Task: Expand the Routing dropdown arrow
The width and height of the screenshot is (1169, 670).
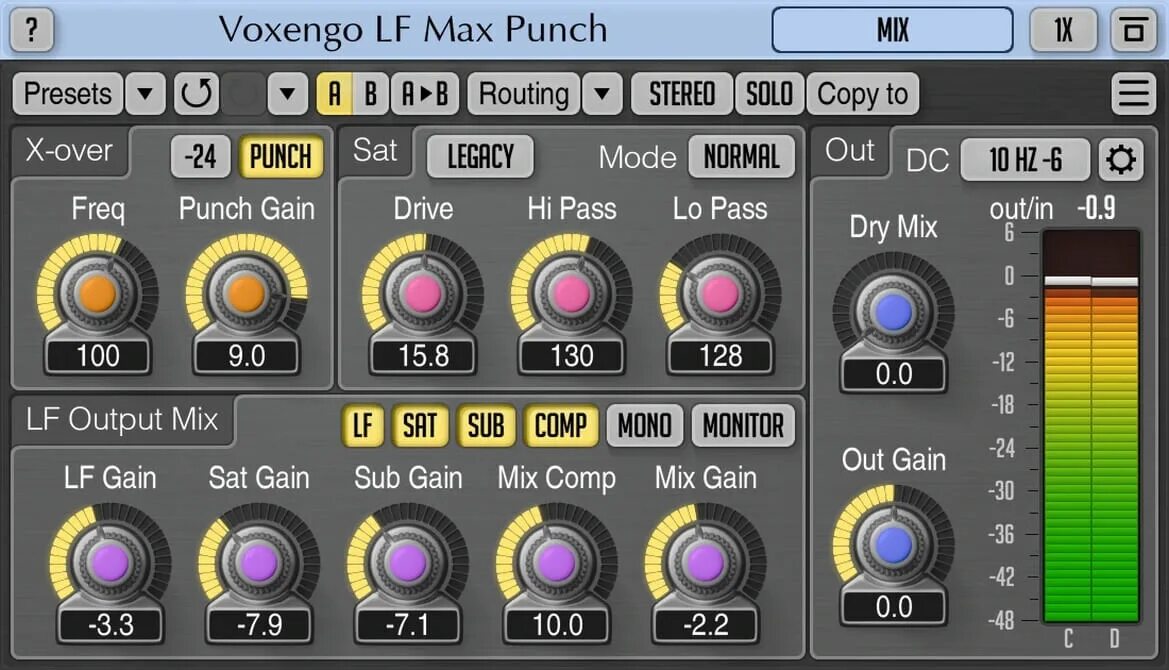Action: point(602,94)
